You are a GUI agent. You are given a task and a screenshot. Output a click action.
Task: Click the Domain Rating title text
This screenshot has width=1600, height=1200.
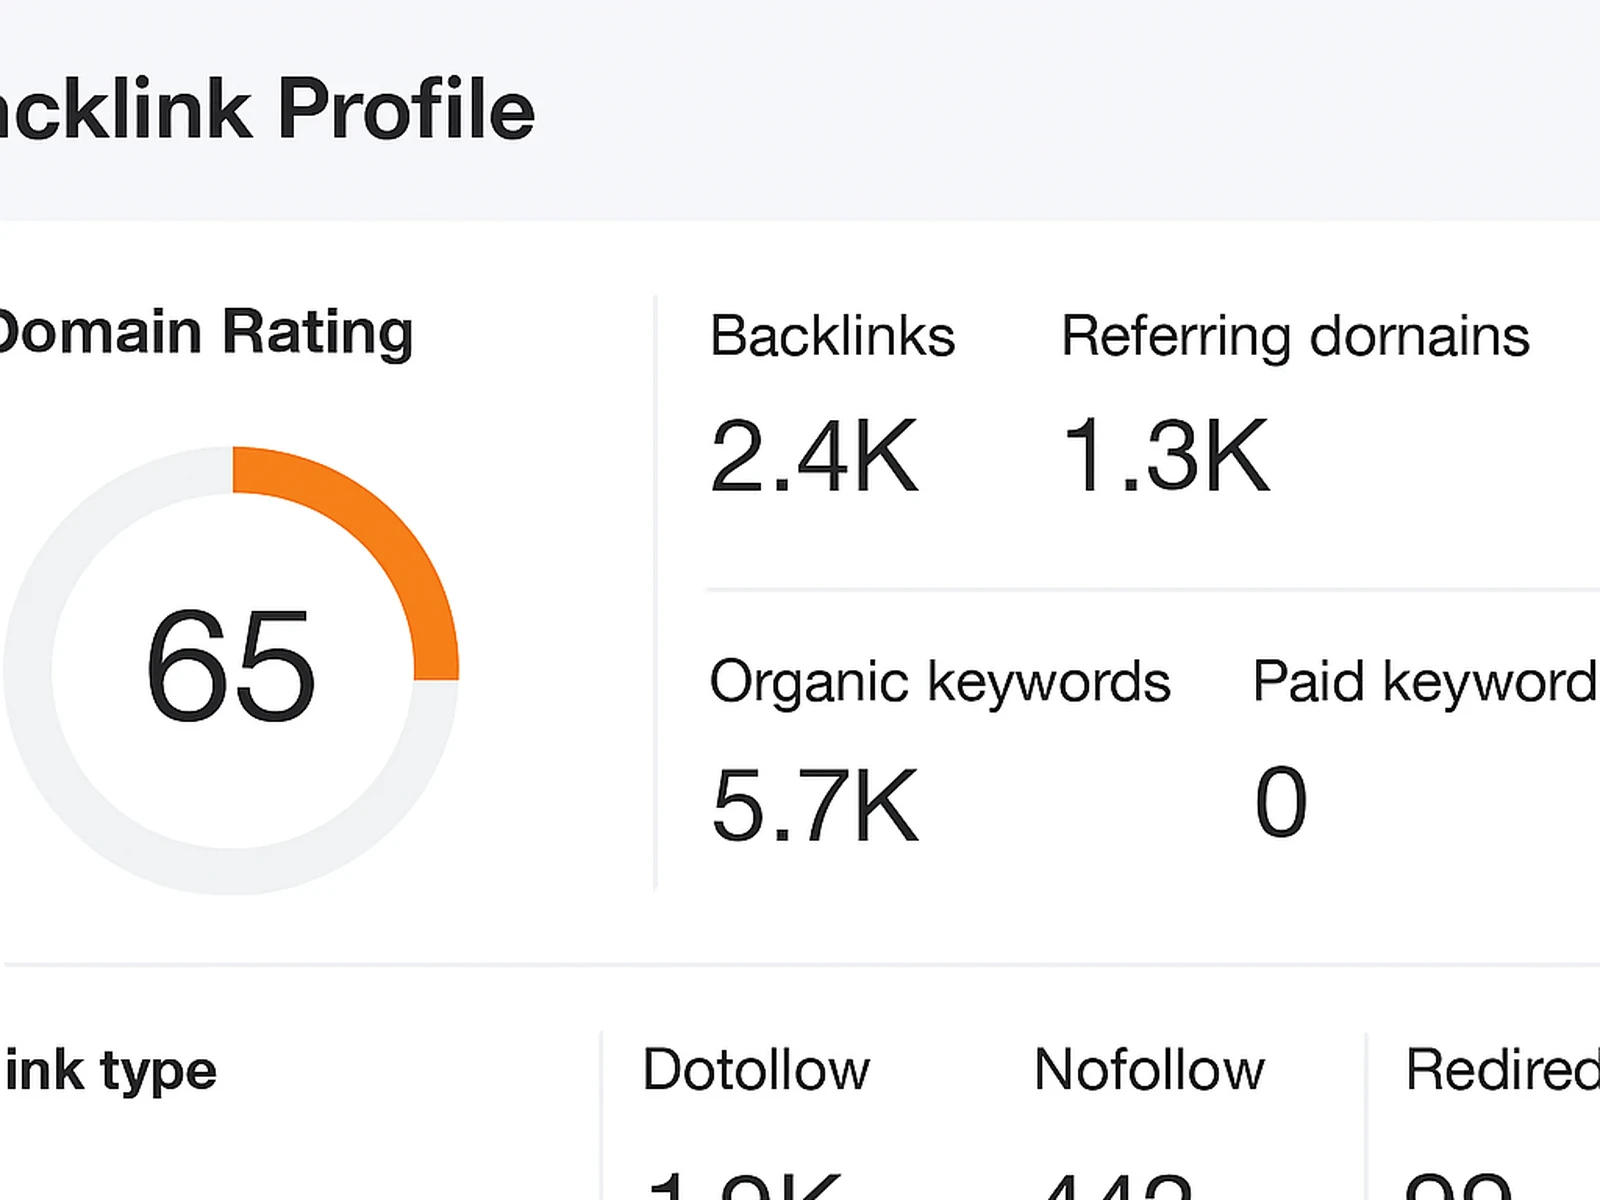[205, 330]
